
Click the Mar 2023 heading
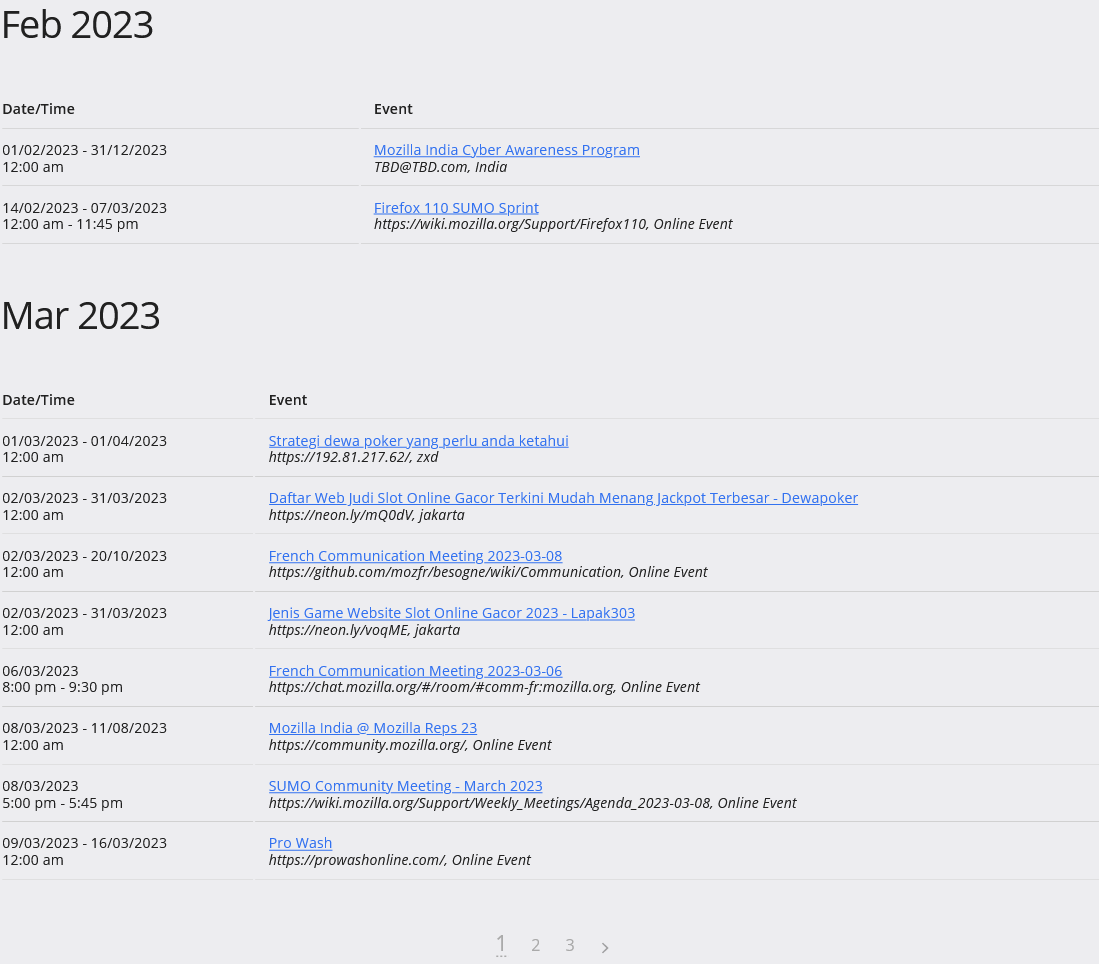pos(81,316)
